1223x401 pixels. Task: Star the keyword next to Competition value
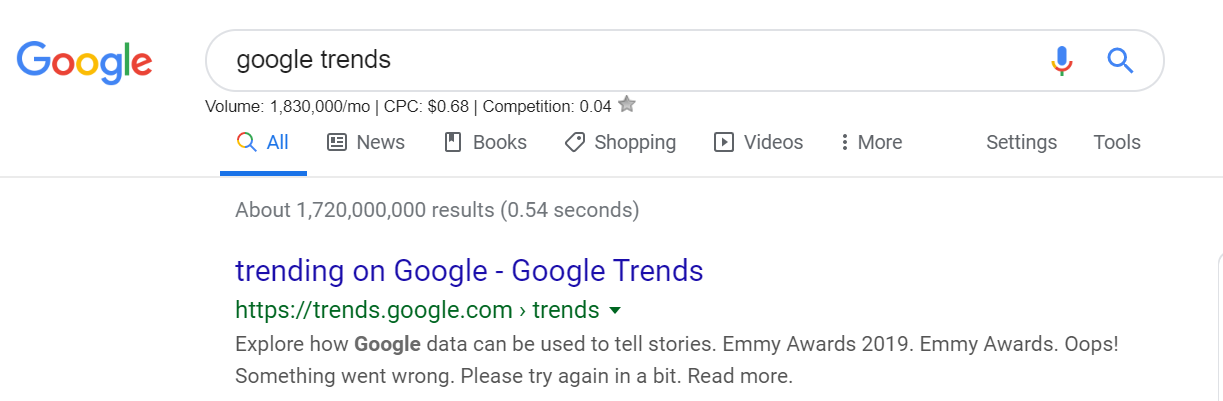coord(627,104)
